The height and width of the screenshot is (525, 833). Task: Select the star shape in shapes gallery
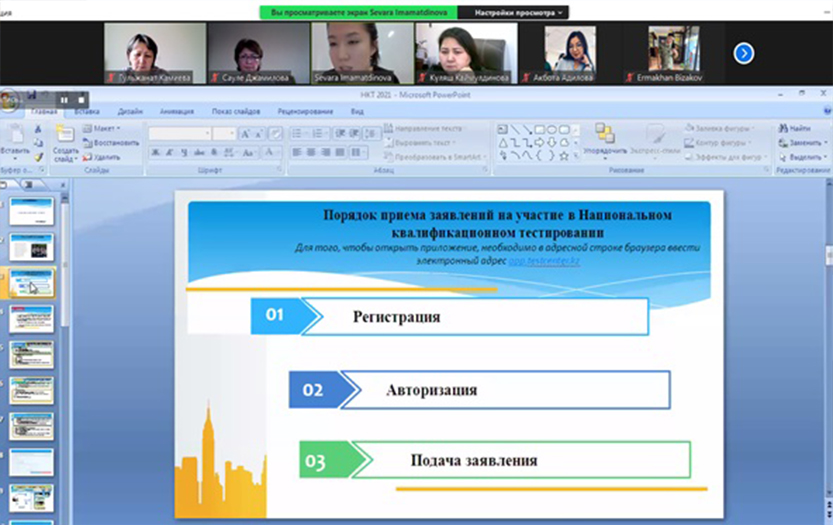pos(564,155)
